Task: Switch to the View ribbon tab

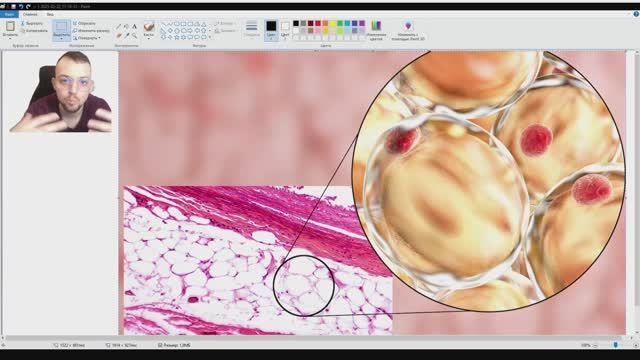Action: click(50, 14)
